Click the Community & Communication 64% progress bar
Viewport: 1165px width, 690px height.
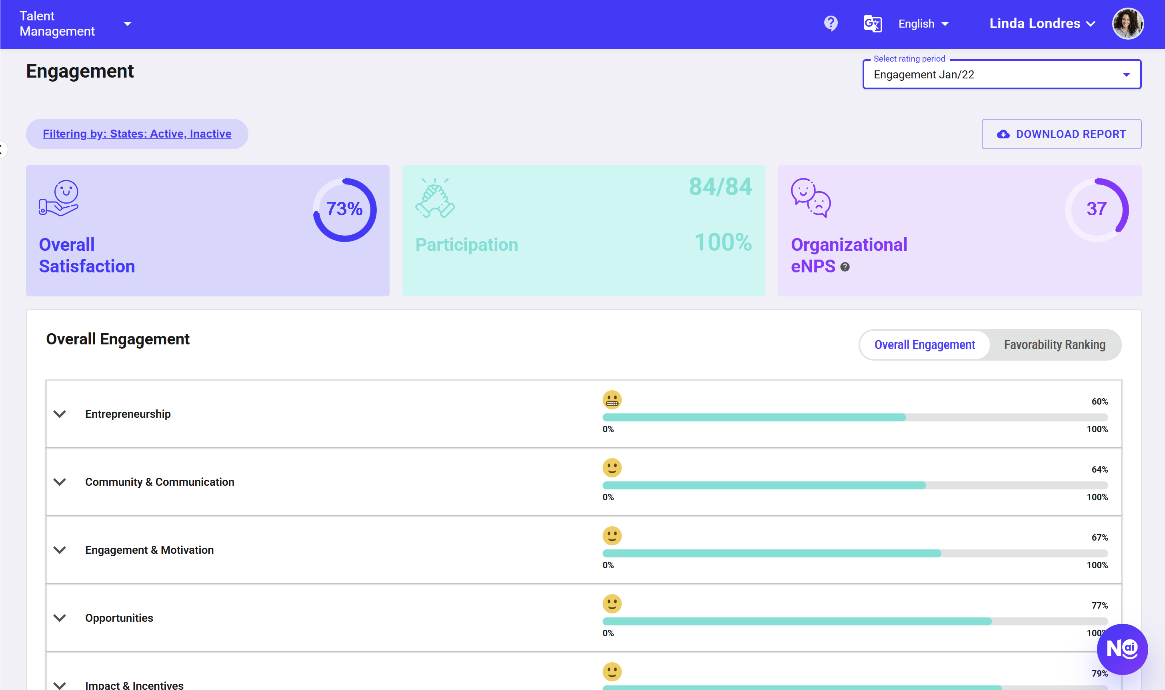(x=855, y=485)
